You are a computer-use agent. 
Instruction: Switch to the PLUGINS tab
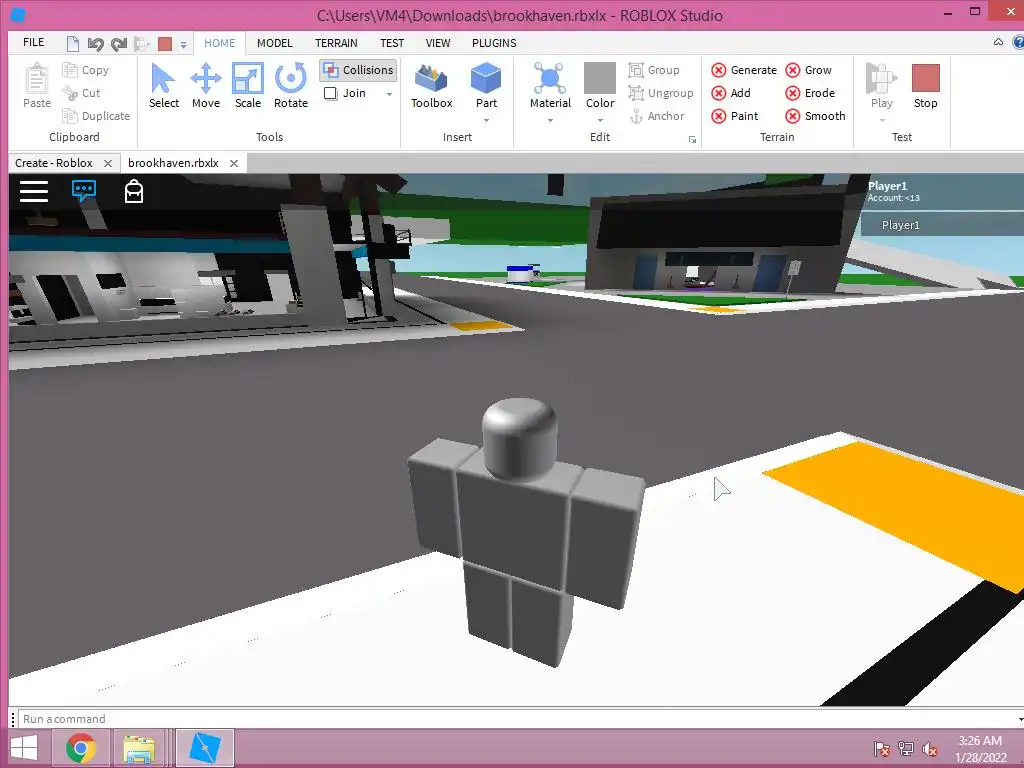click(x=494, y=43)
